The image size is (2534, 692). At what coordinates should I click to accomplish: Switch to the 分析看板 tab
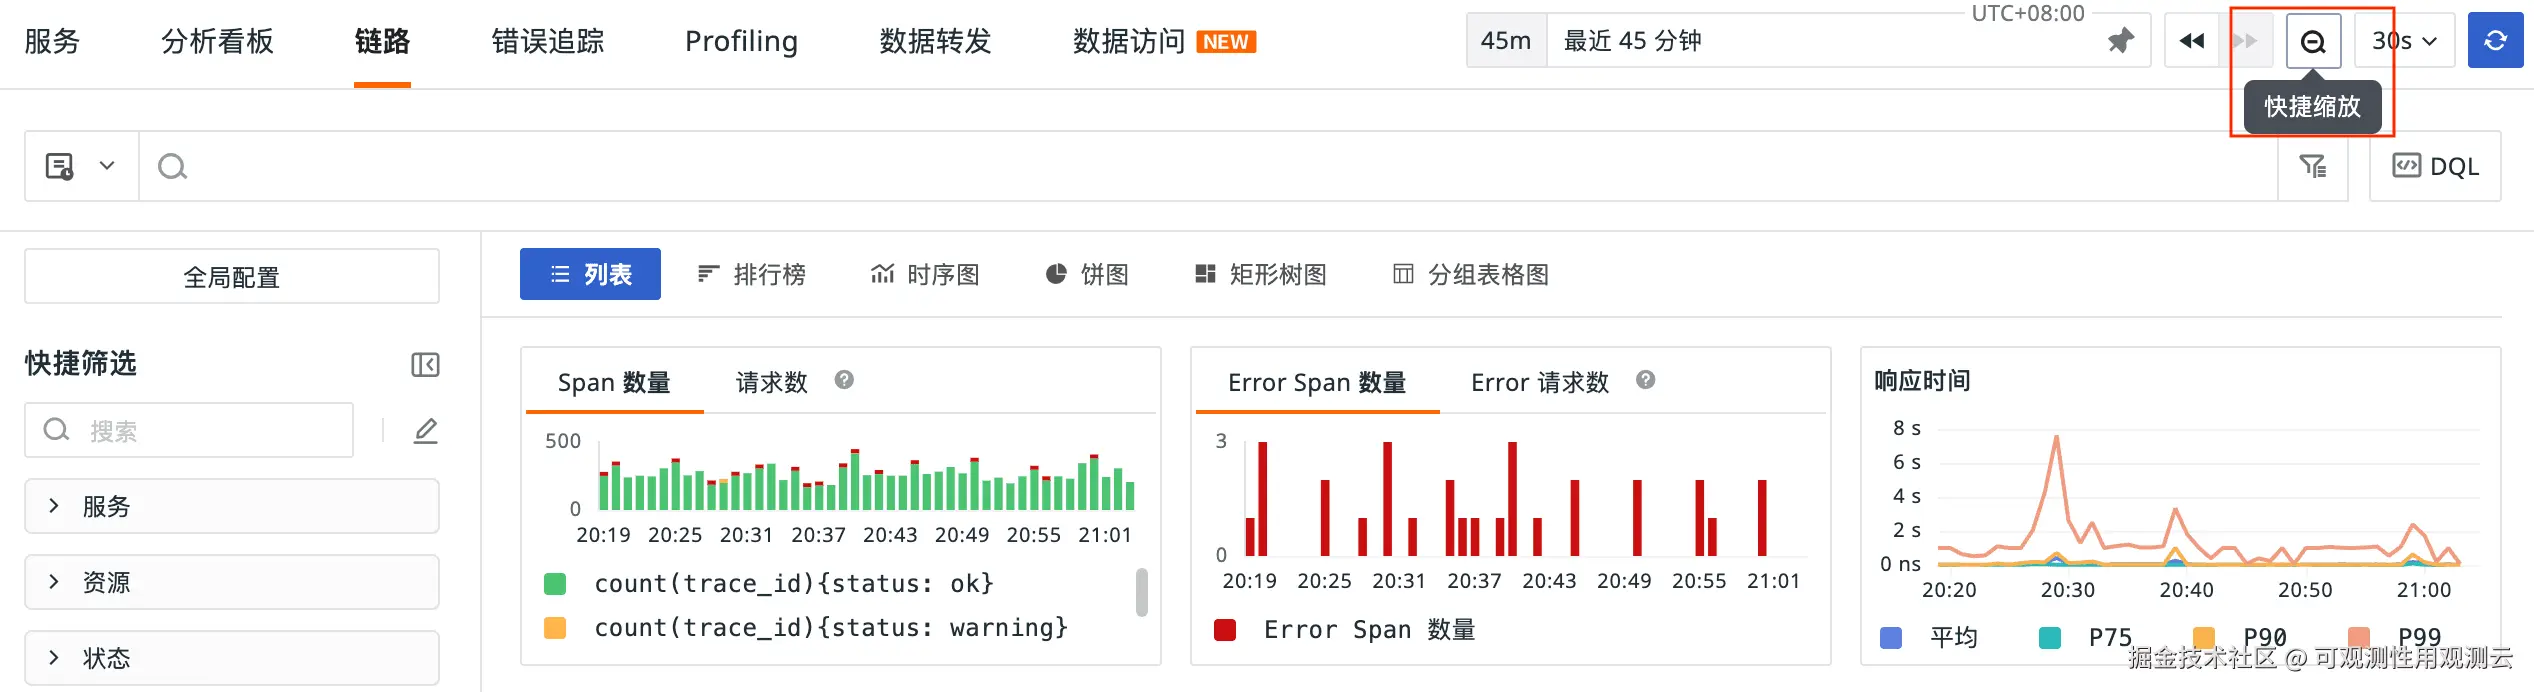(217, 41)
